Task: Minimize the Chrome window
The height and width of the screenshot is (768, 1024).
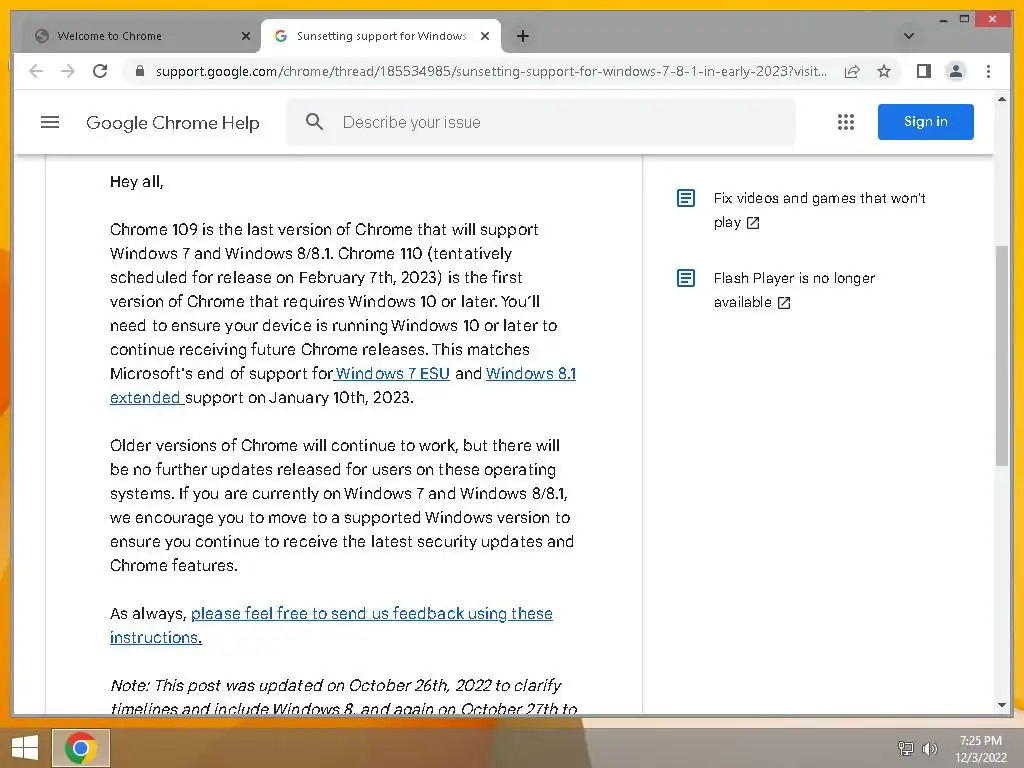Action: pyautogui.click(x=942, y=20)
